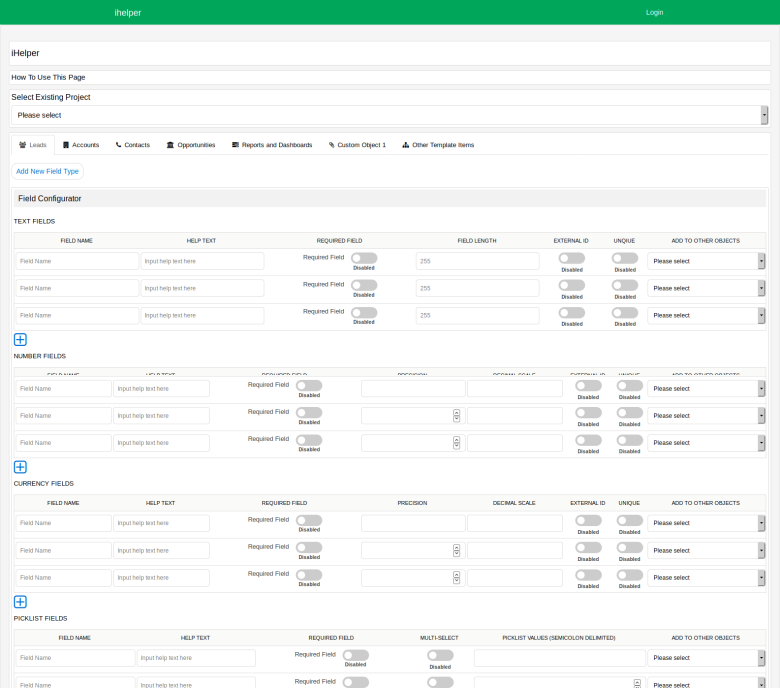Click Field Name input in first Picklist Fields row
This screenshot has width=780, height=688.
pyautogui.click(x=75, y=658)
